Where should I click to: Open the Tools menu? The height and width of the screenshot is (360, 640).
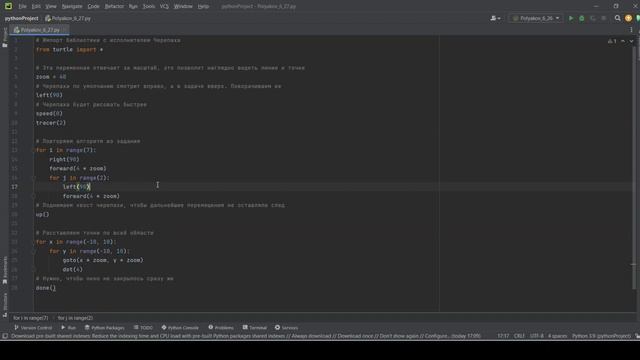coord(149,6)
